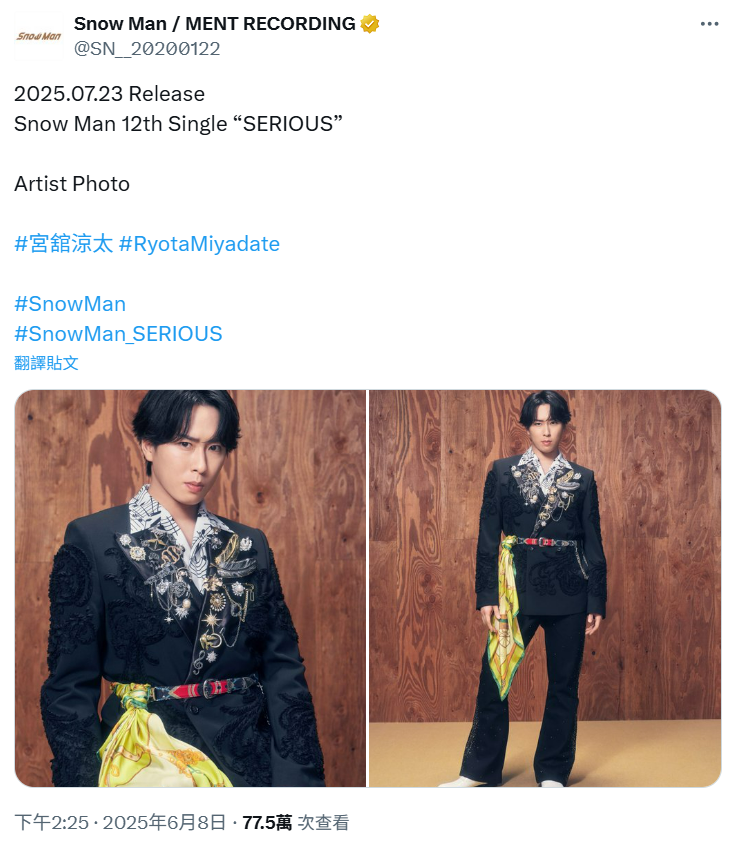
Task: Click 翻譯貼文 to translate the post
Action: pyautogui.click(x=46, y=363)
